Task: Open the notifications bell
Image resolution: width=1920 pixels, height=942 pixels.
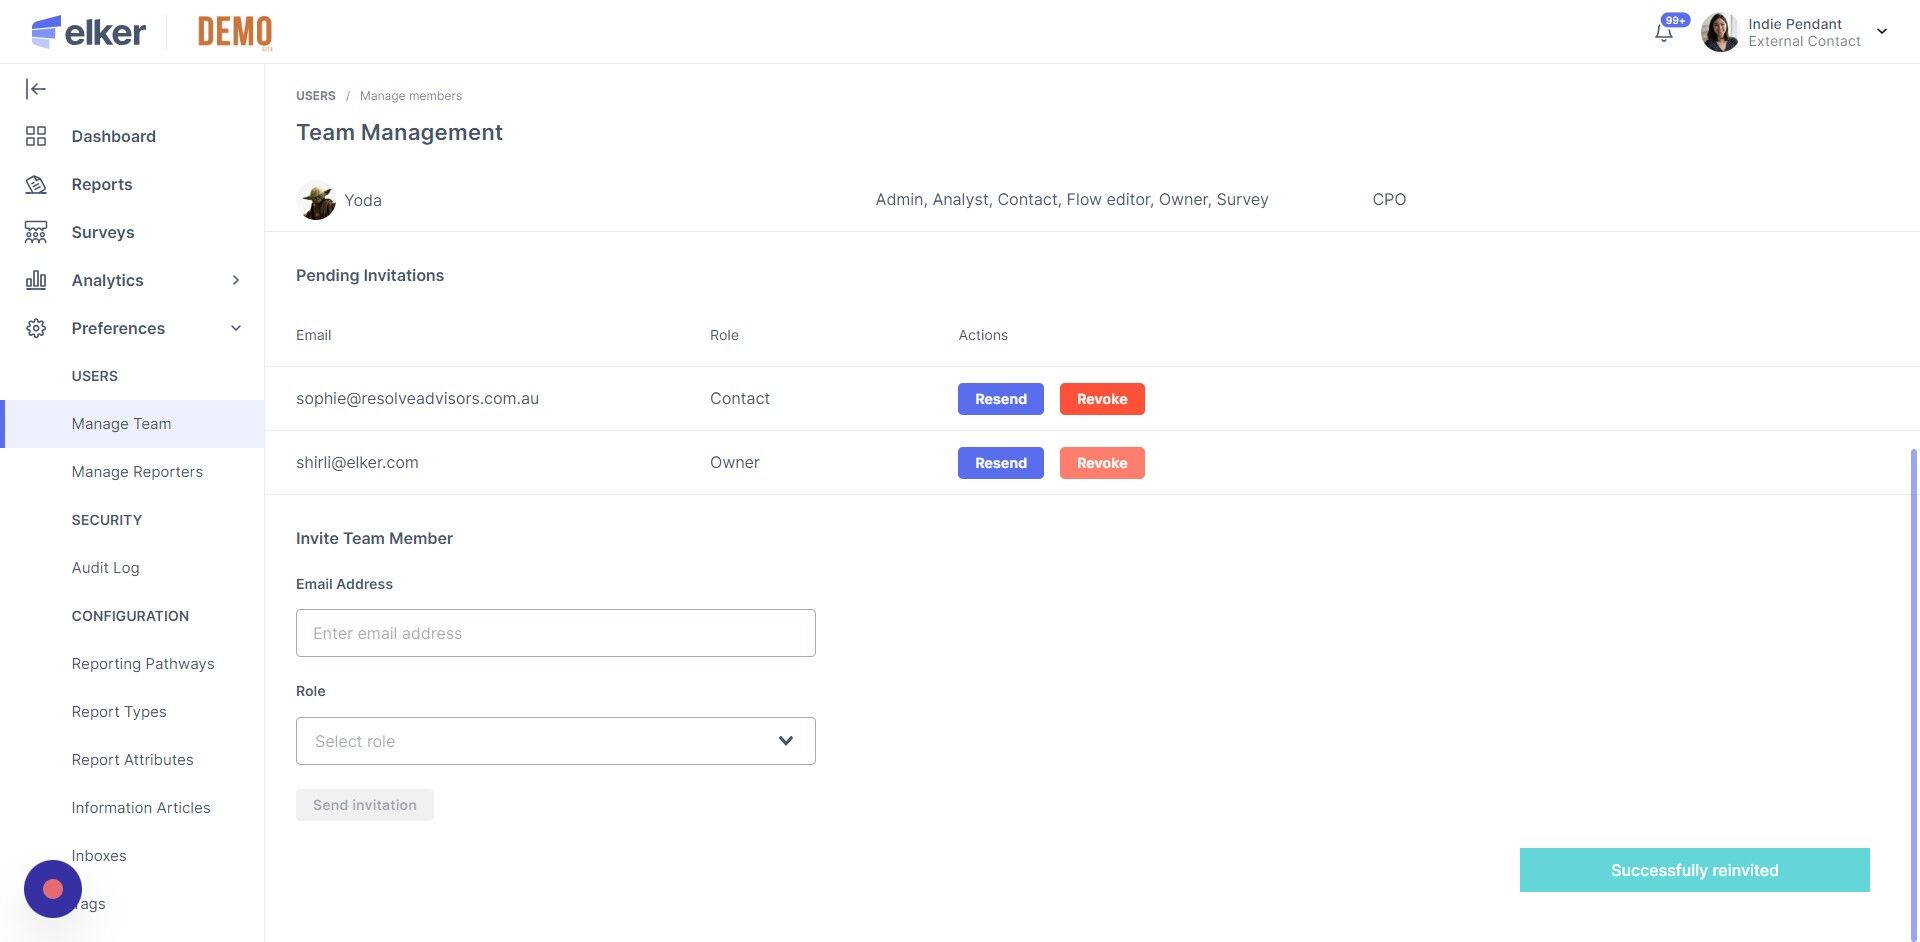Action: [1664, 32]
